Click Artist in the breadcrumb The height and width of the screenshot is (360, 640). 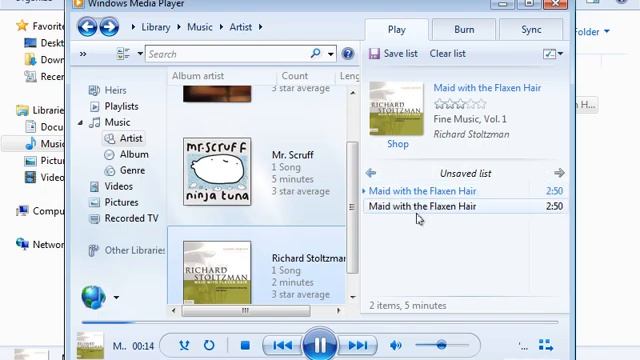240,27
